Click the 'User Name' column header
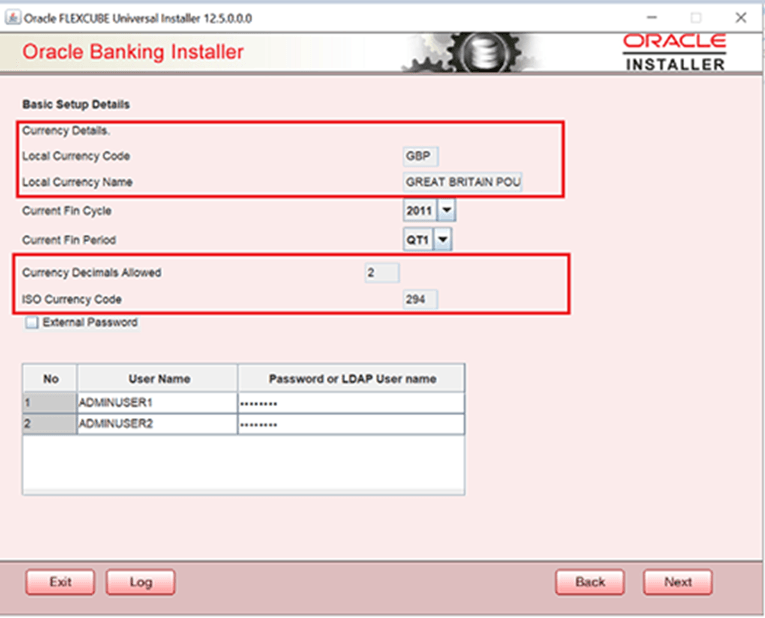This screenshot has height=618, width=765. pyautogui.click(x=157, y=379)
